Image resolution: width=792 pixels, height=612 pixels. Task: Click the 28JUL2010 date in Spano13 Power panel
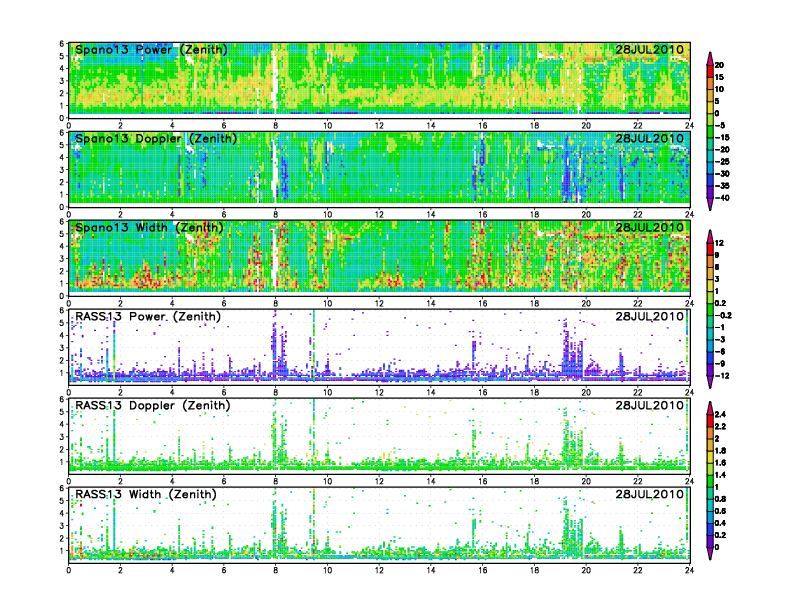[x=649, y=50]
